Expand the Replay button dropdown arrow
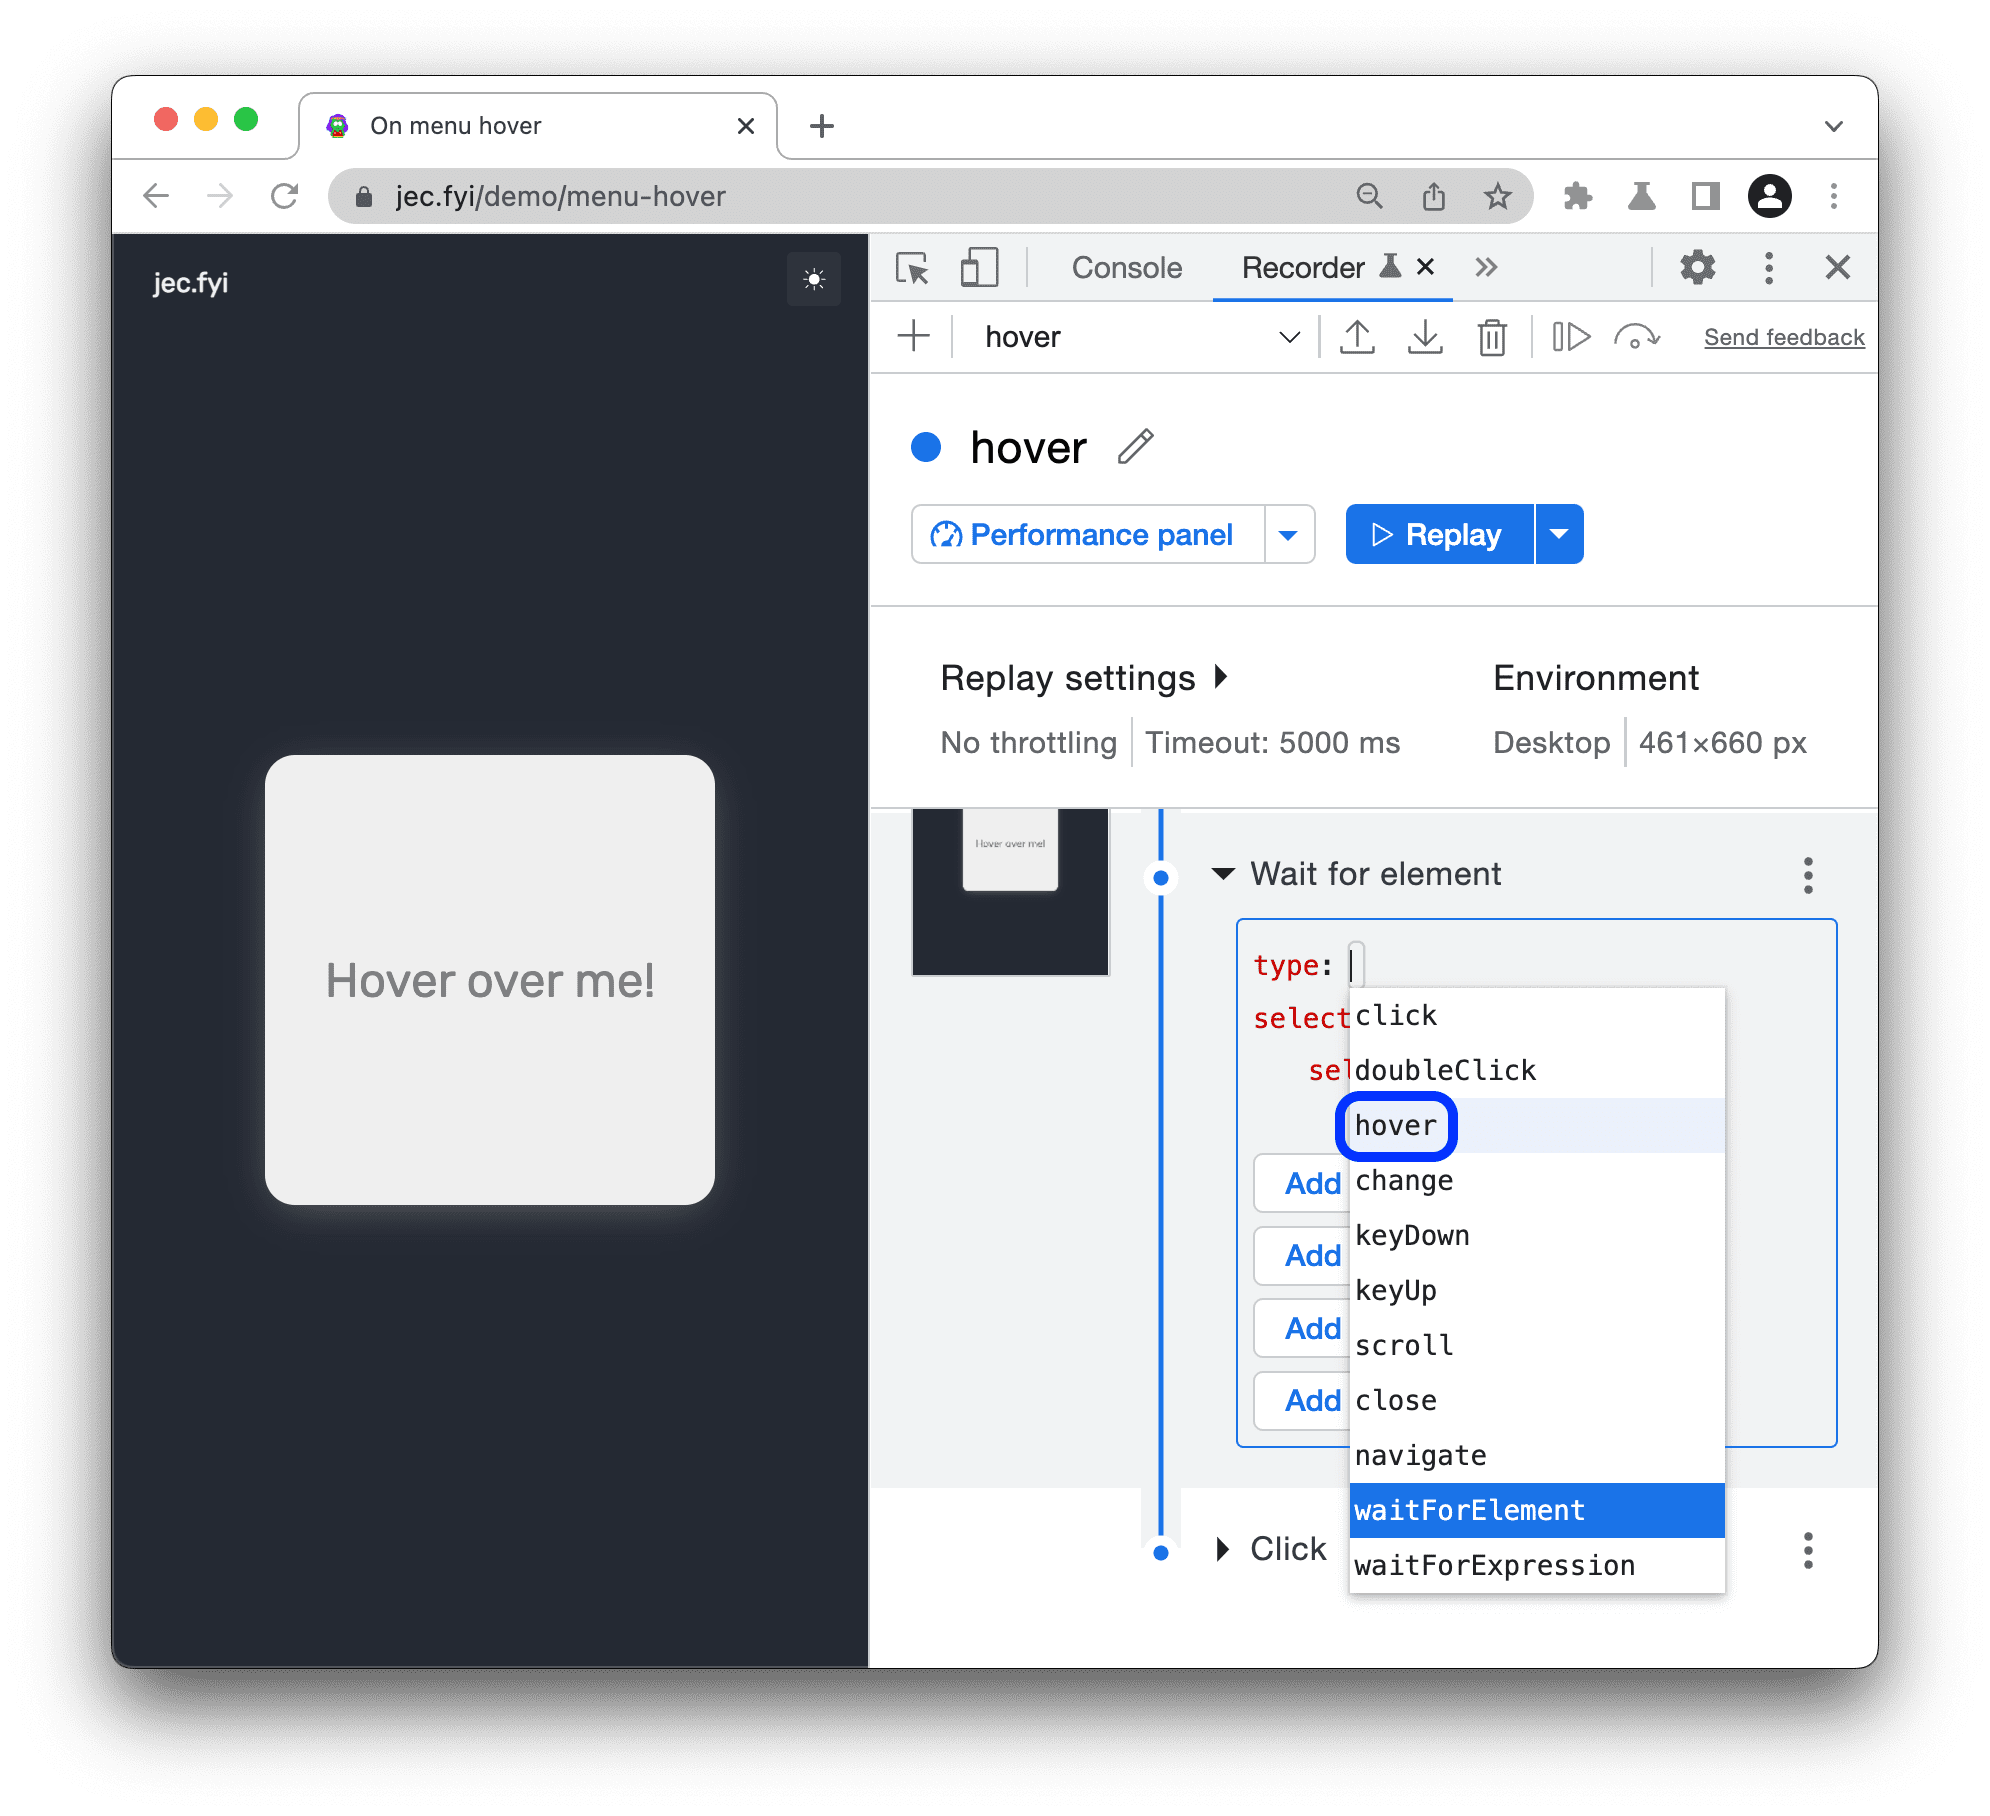The height and width of the screenshot is (1816, 1990). click(x=1562, y=534)
